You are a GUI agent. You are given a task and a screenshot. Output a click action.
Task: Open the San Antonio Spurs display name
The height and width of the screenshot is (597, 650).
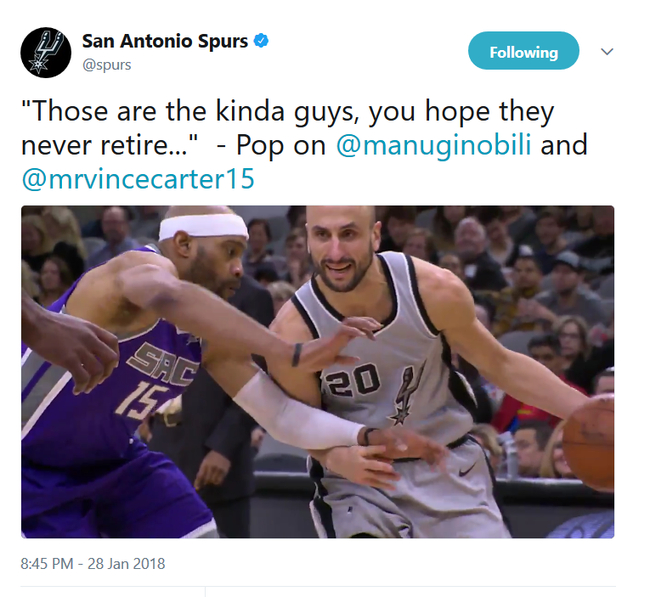pyautogui.click(x=165, y=41)
